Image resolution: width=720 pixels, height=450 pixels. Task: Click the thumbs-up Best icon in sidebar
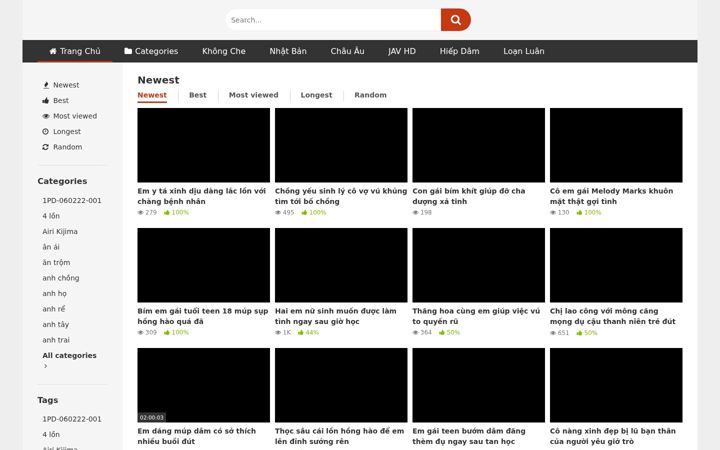click(45, 101)
